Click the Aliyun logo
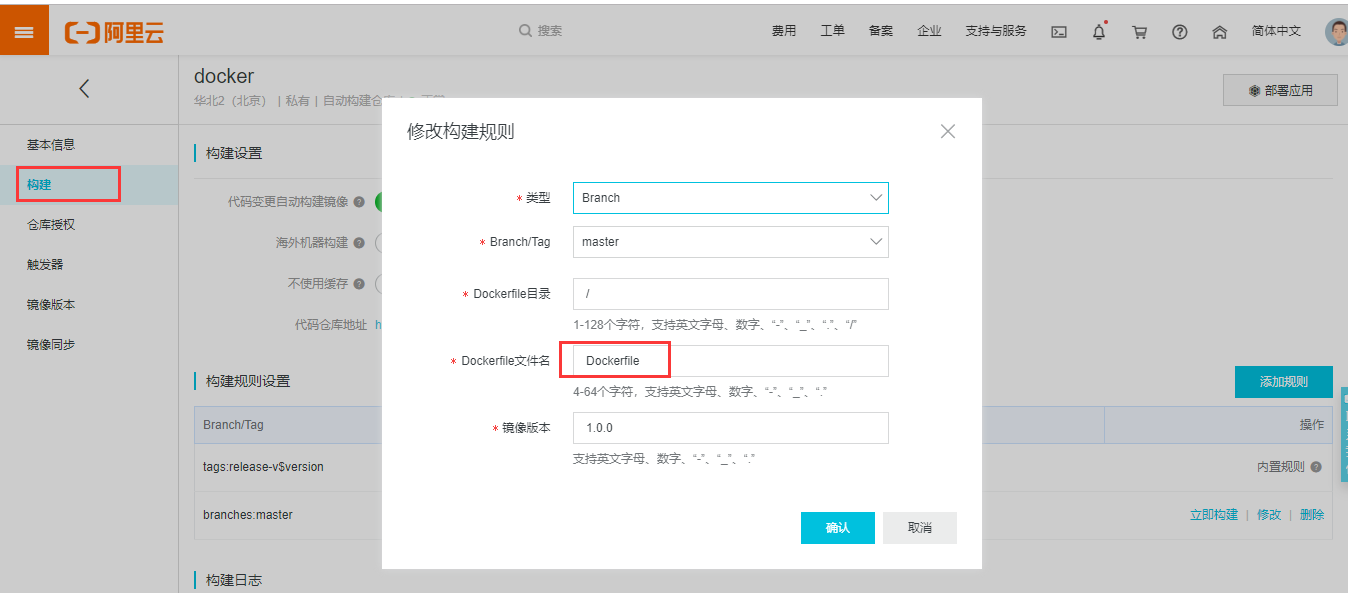1348x593 pixels. tap(113, 30)
